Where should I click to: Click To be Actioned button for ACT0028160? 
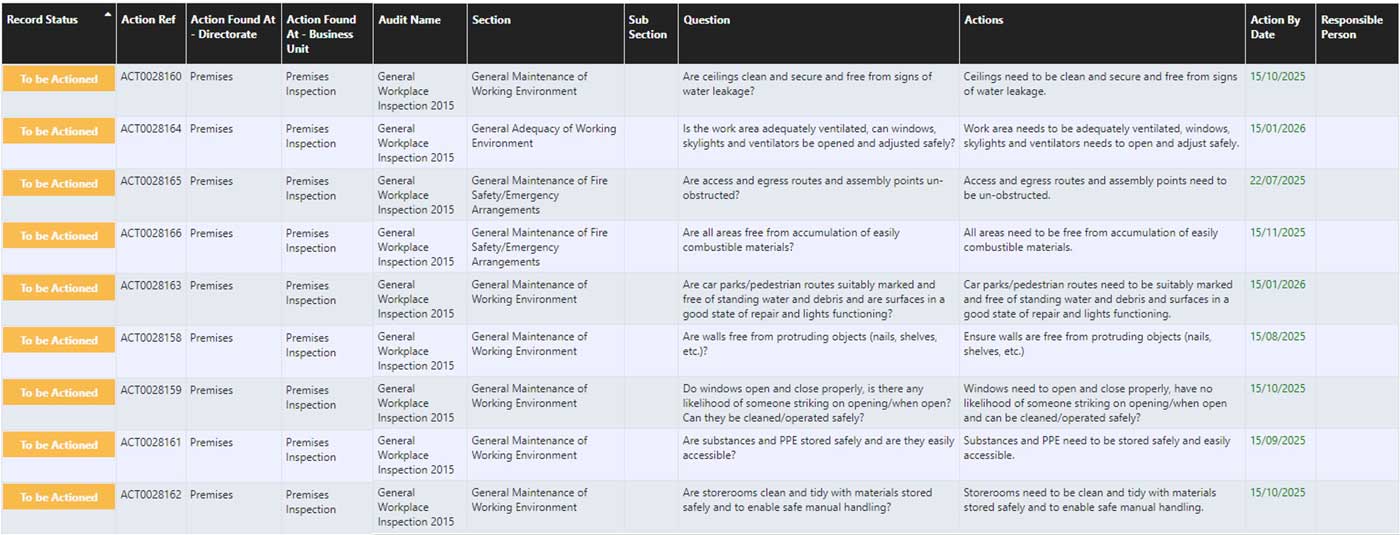point(59,79)
